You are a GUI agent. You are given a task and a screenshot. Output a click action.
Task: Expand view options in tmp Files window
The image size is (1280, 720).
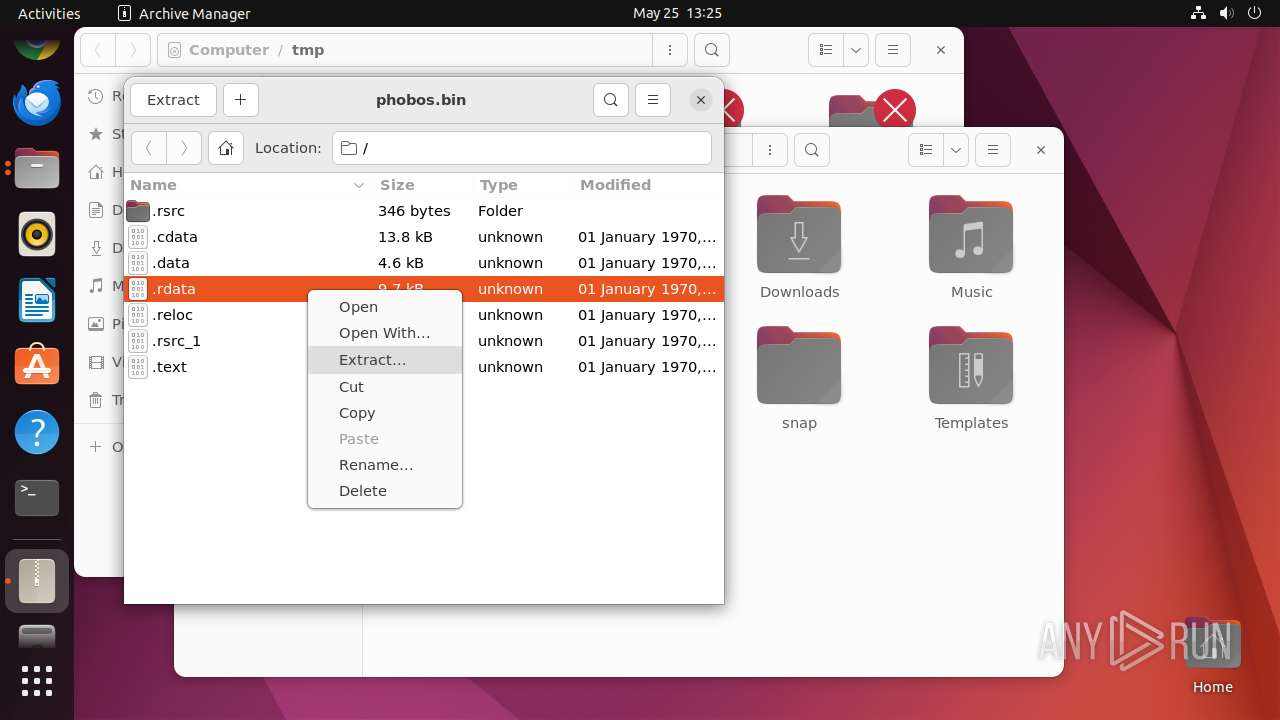point(856,50)
